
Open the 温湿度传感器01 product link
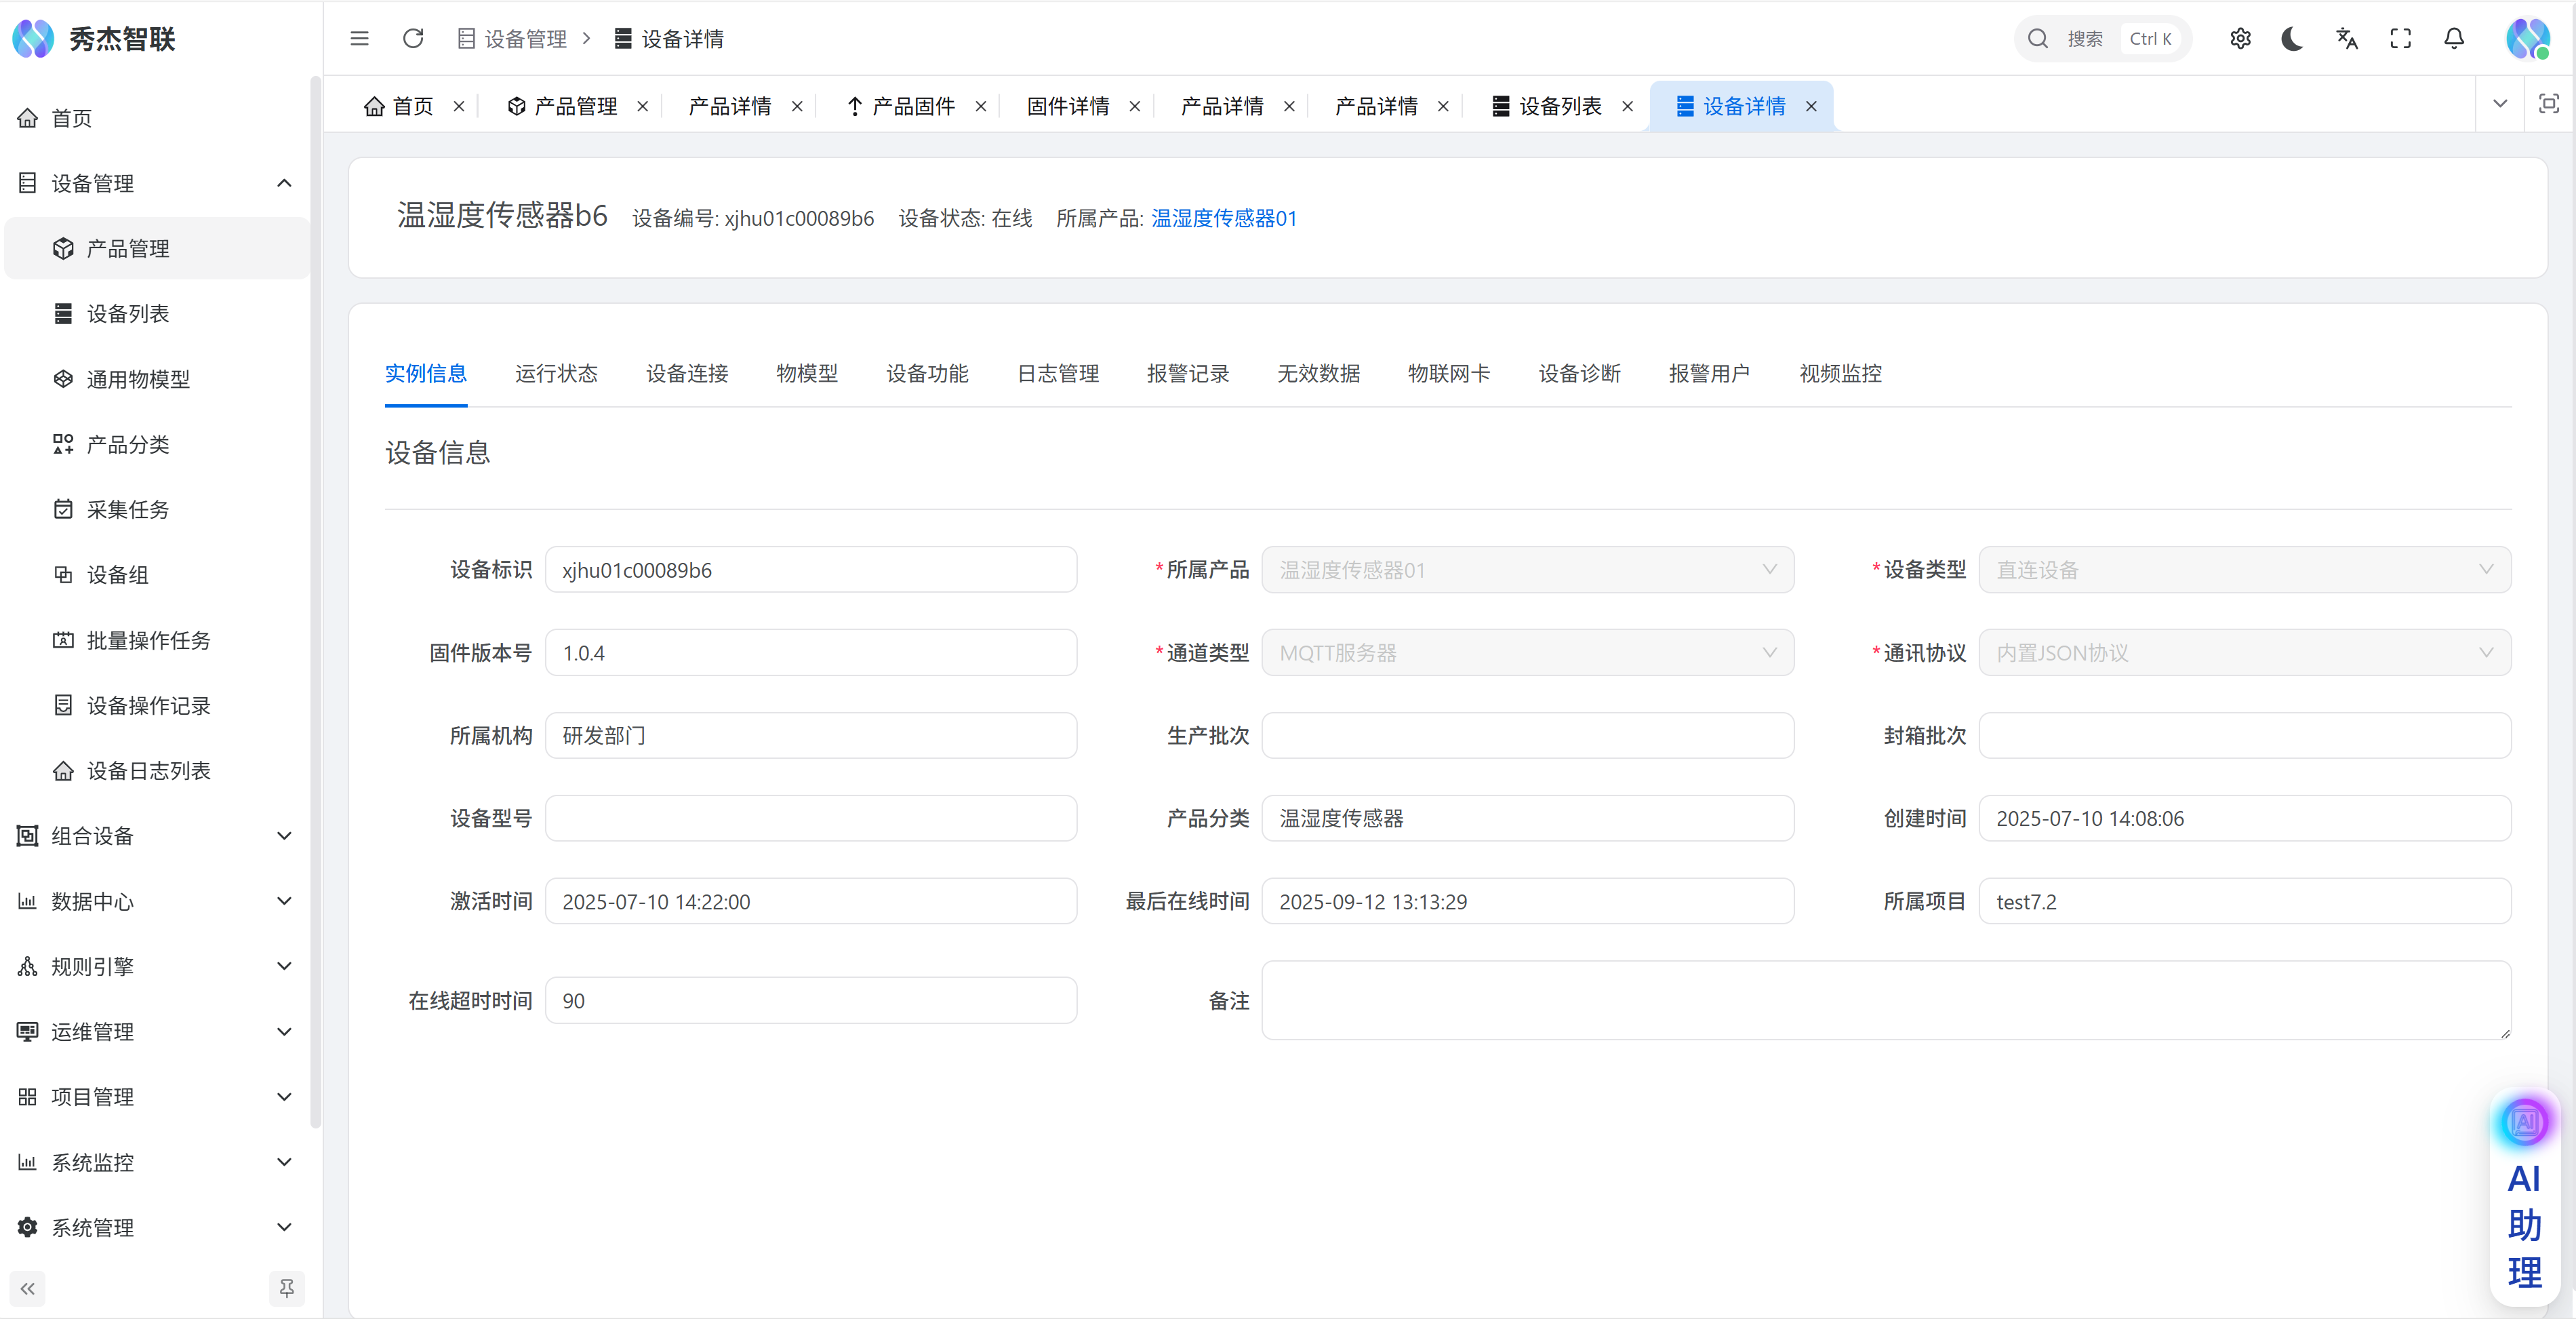(x=1223, y=218)
